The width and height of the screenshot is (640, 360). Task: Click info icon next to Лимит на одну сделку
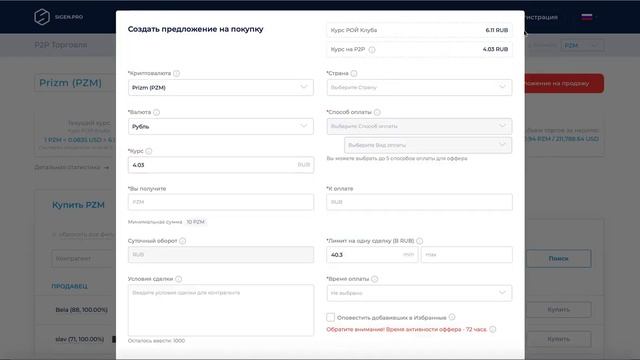420,241
